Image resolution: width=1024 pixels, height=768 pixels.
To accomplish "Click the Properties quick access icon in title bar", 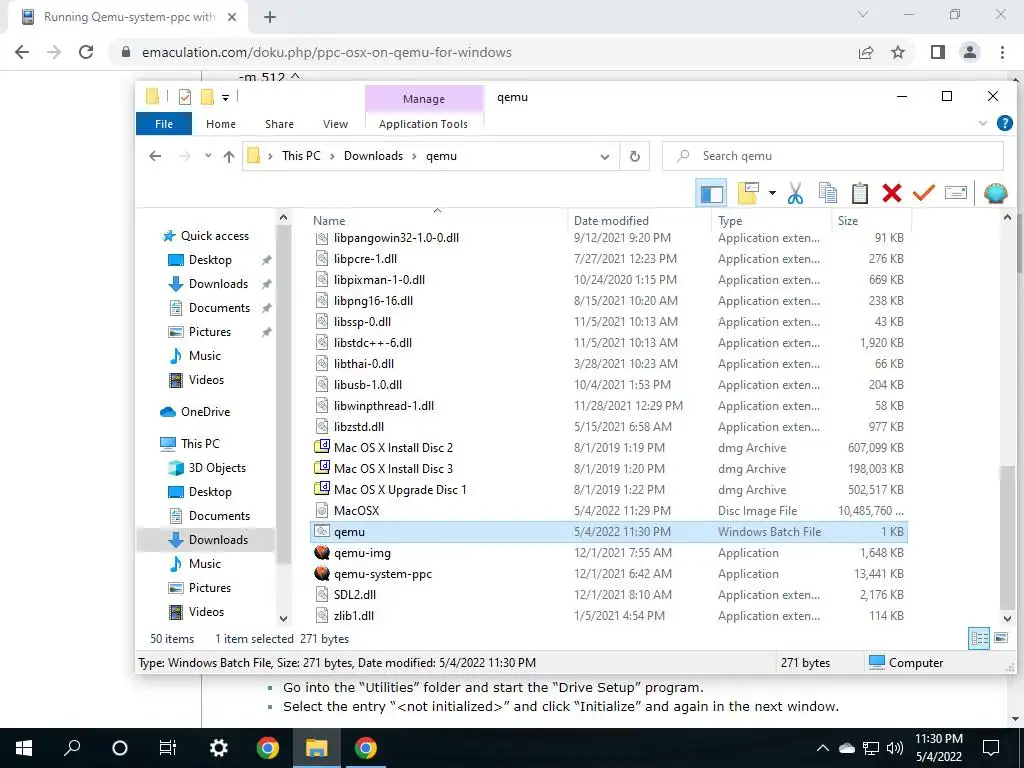I will (185, 97).
